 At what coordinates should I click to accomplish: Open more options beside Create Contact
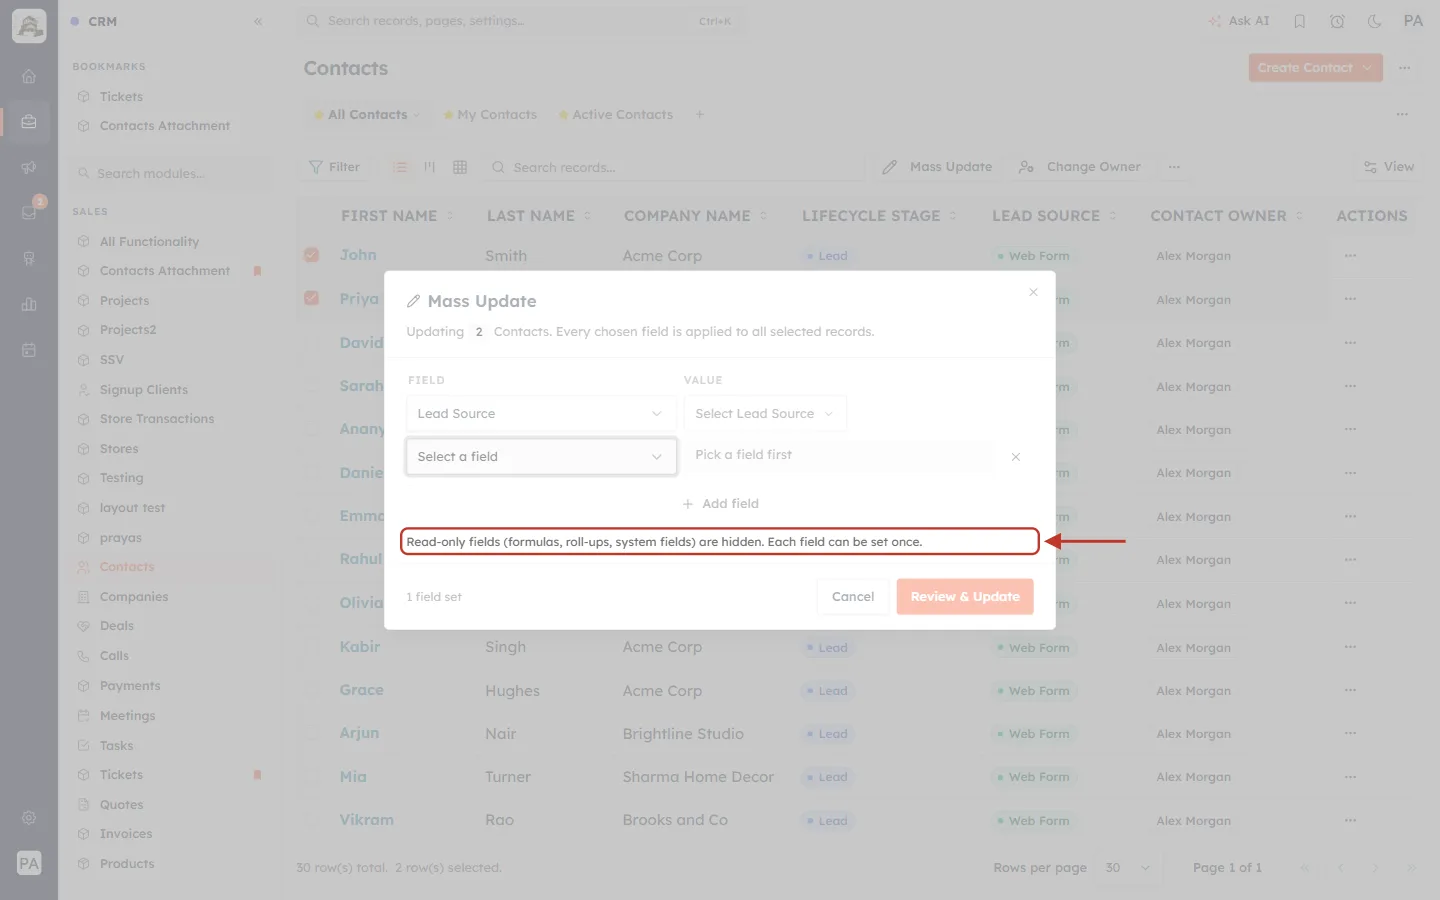click(x=1405, y=68)
